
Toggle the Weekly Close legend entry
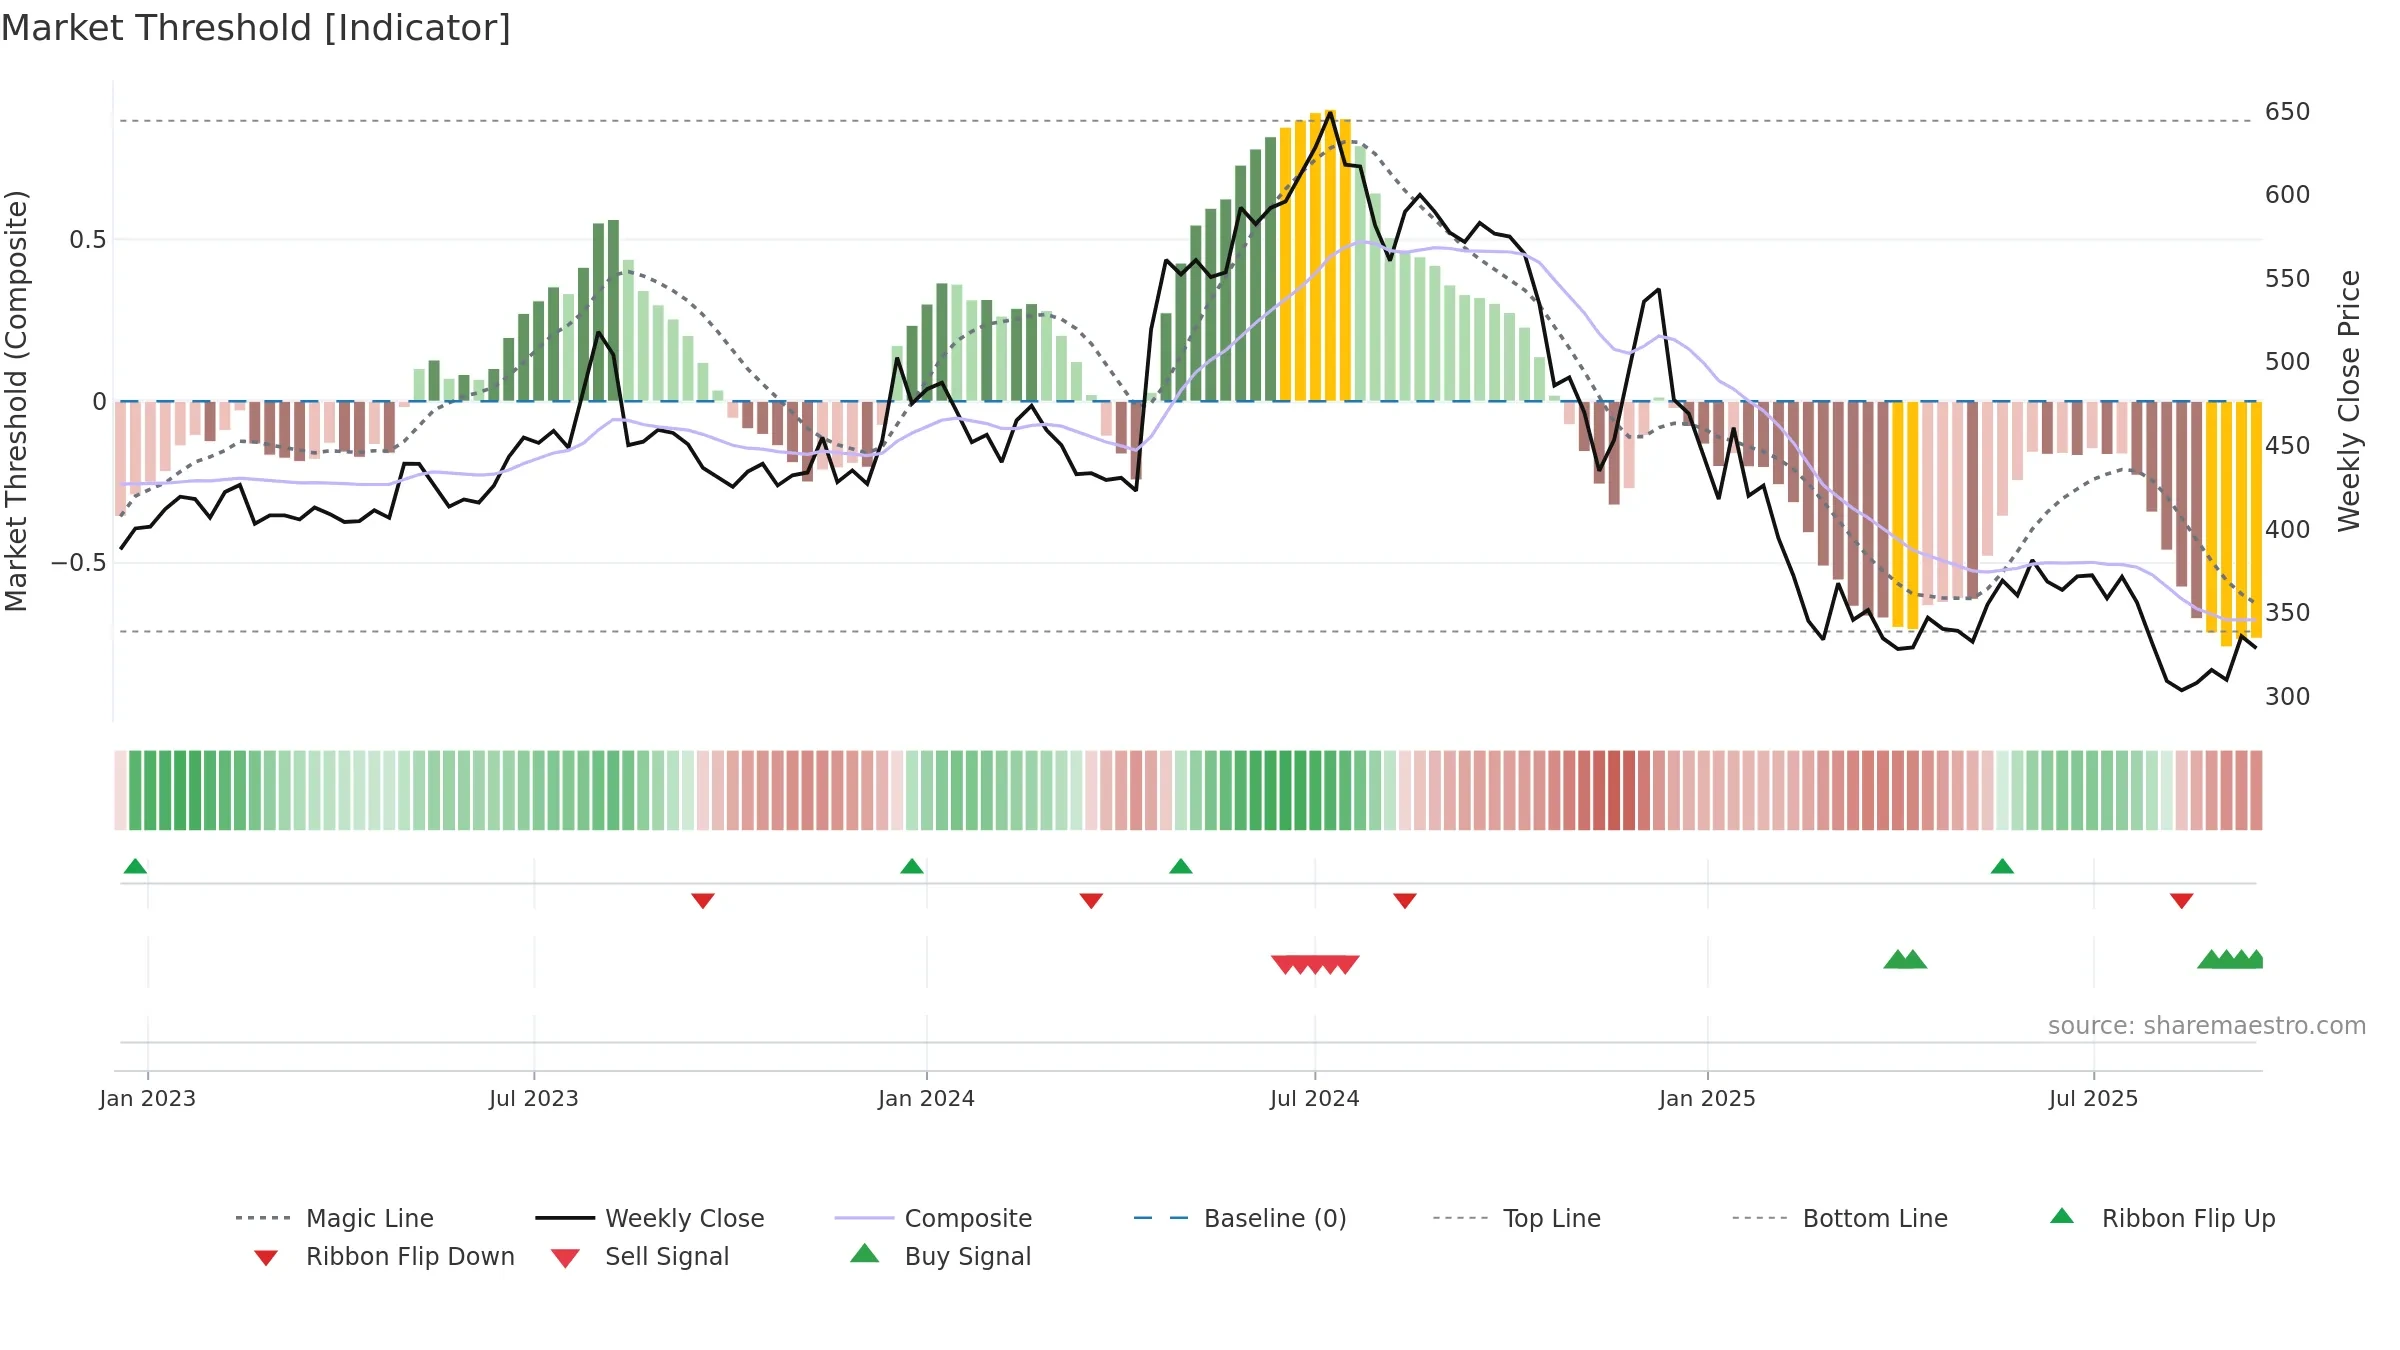[649, 1218]
